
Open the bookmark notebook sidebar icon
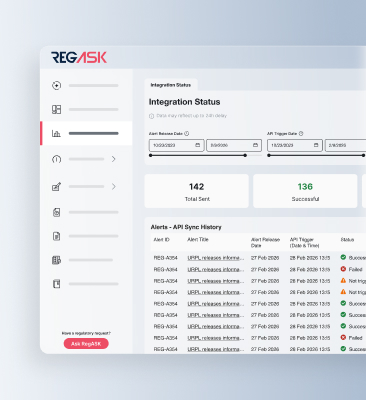[57, 284]
